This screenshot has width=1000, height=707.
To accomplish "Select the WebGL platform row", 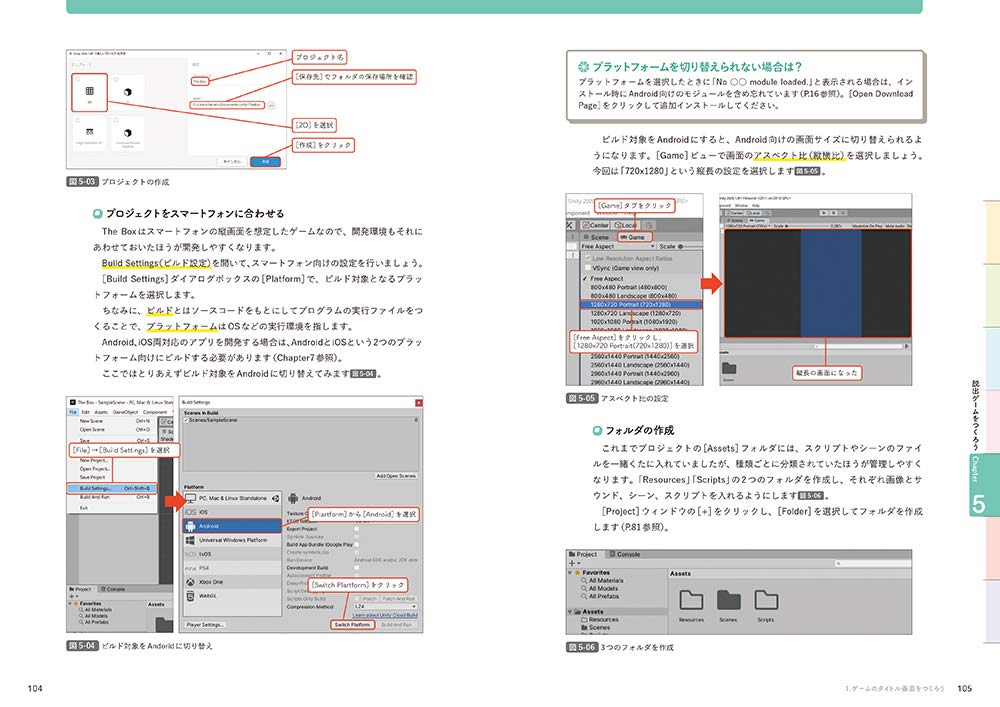I will [232, 596].
